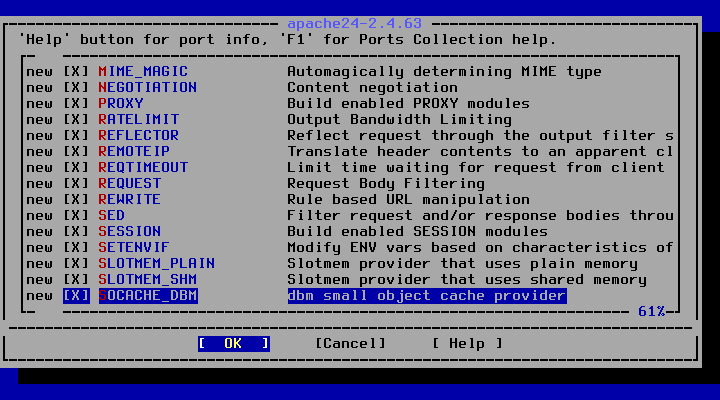Click description 'Request Body Filtering'

pos(386,184)
